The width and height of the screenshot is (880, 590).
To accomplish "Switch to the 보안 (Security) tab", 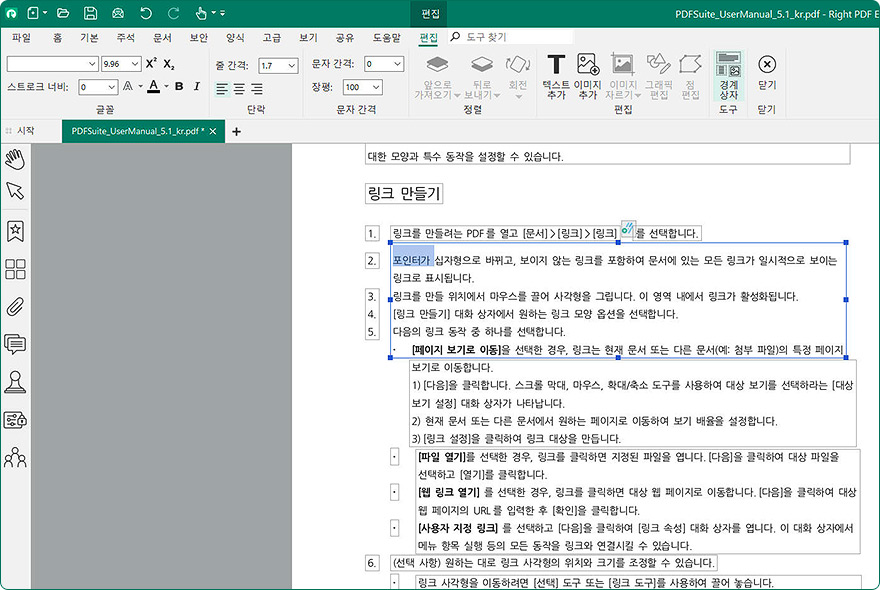I will (199, 38).
